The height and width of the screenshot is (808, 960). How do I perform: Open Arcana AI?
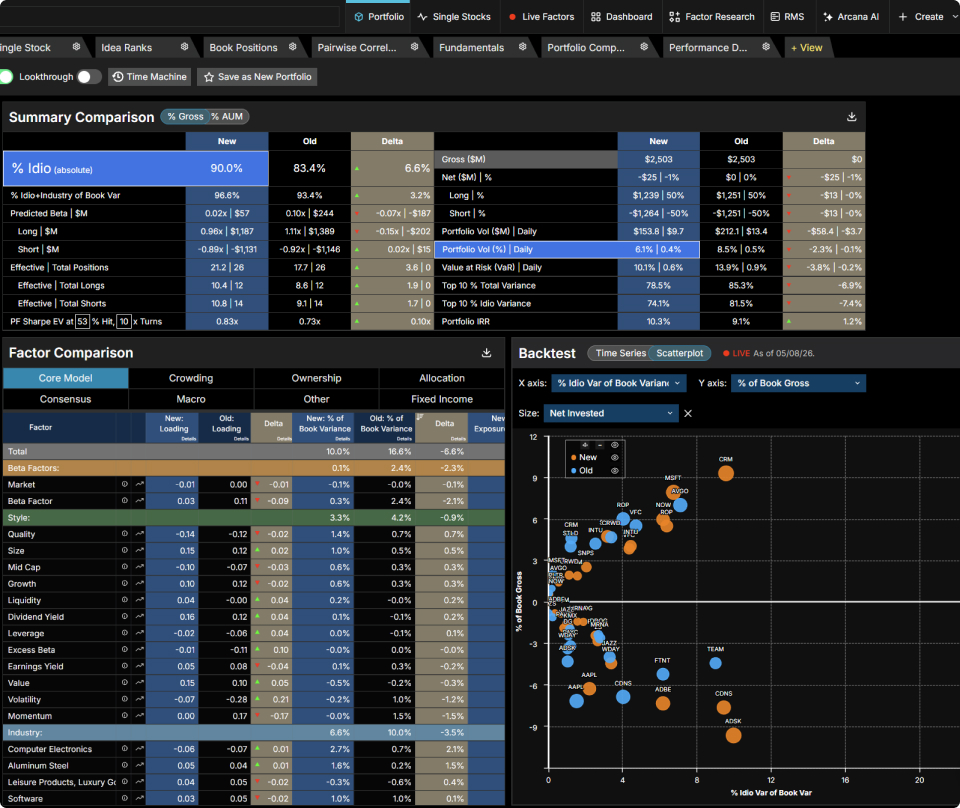(851, 17)
